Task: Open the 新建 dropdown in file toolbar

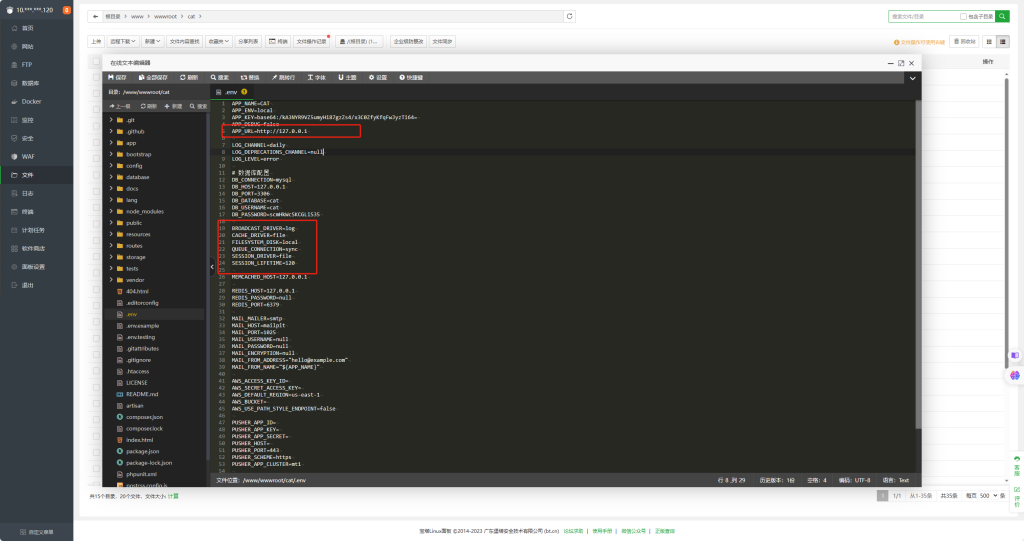Action: click(x=152, y=41)
